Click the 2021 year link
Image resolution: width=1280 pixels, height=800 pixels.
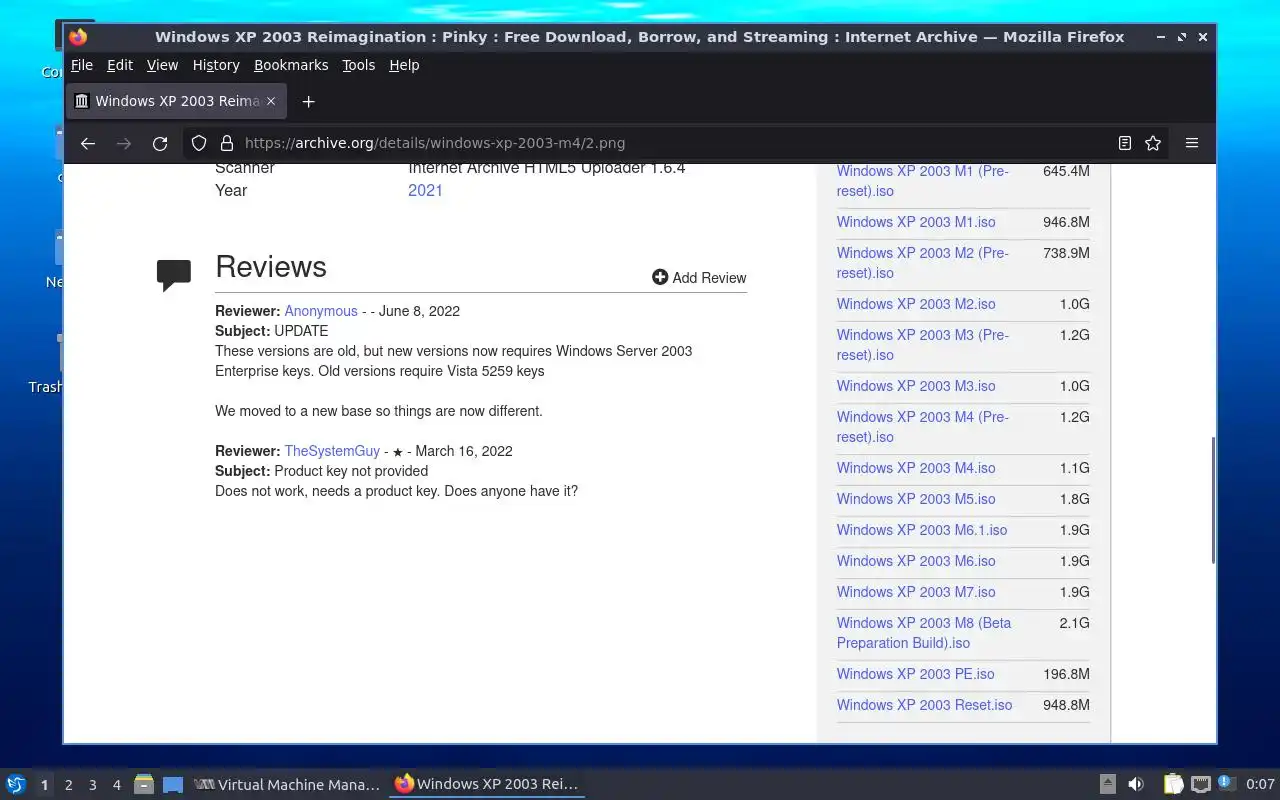point(425,190)
